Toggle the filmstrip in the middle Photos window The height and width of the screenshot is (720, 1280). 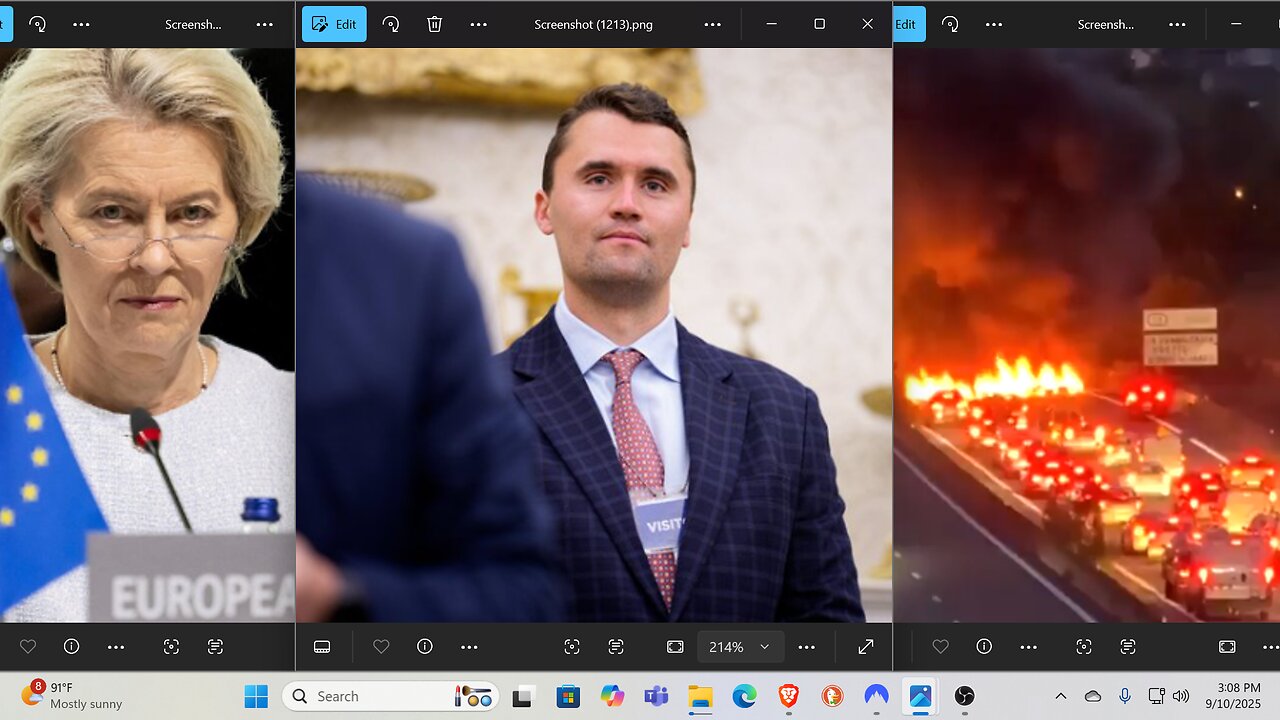point(322,647)
